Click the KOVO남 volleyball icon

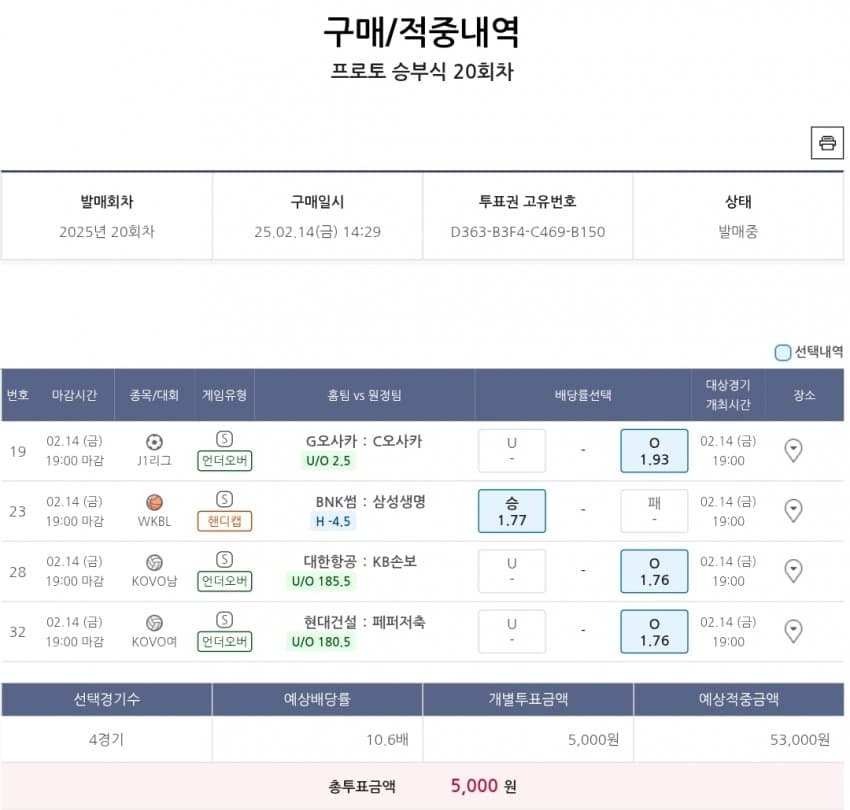point(154,563)
